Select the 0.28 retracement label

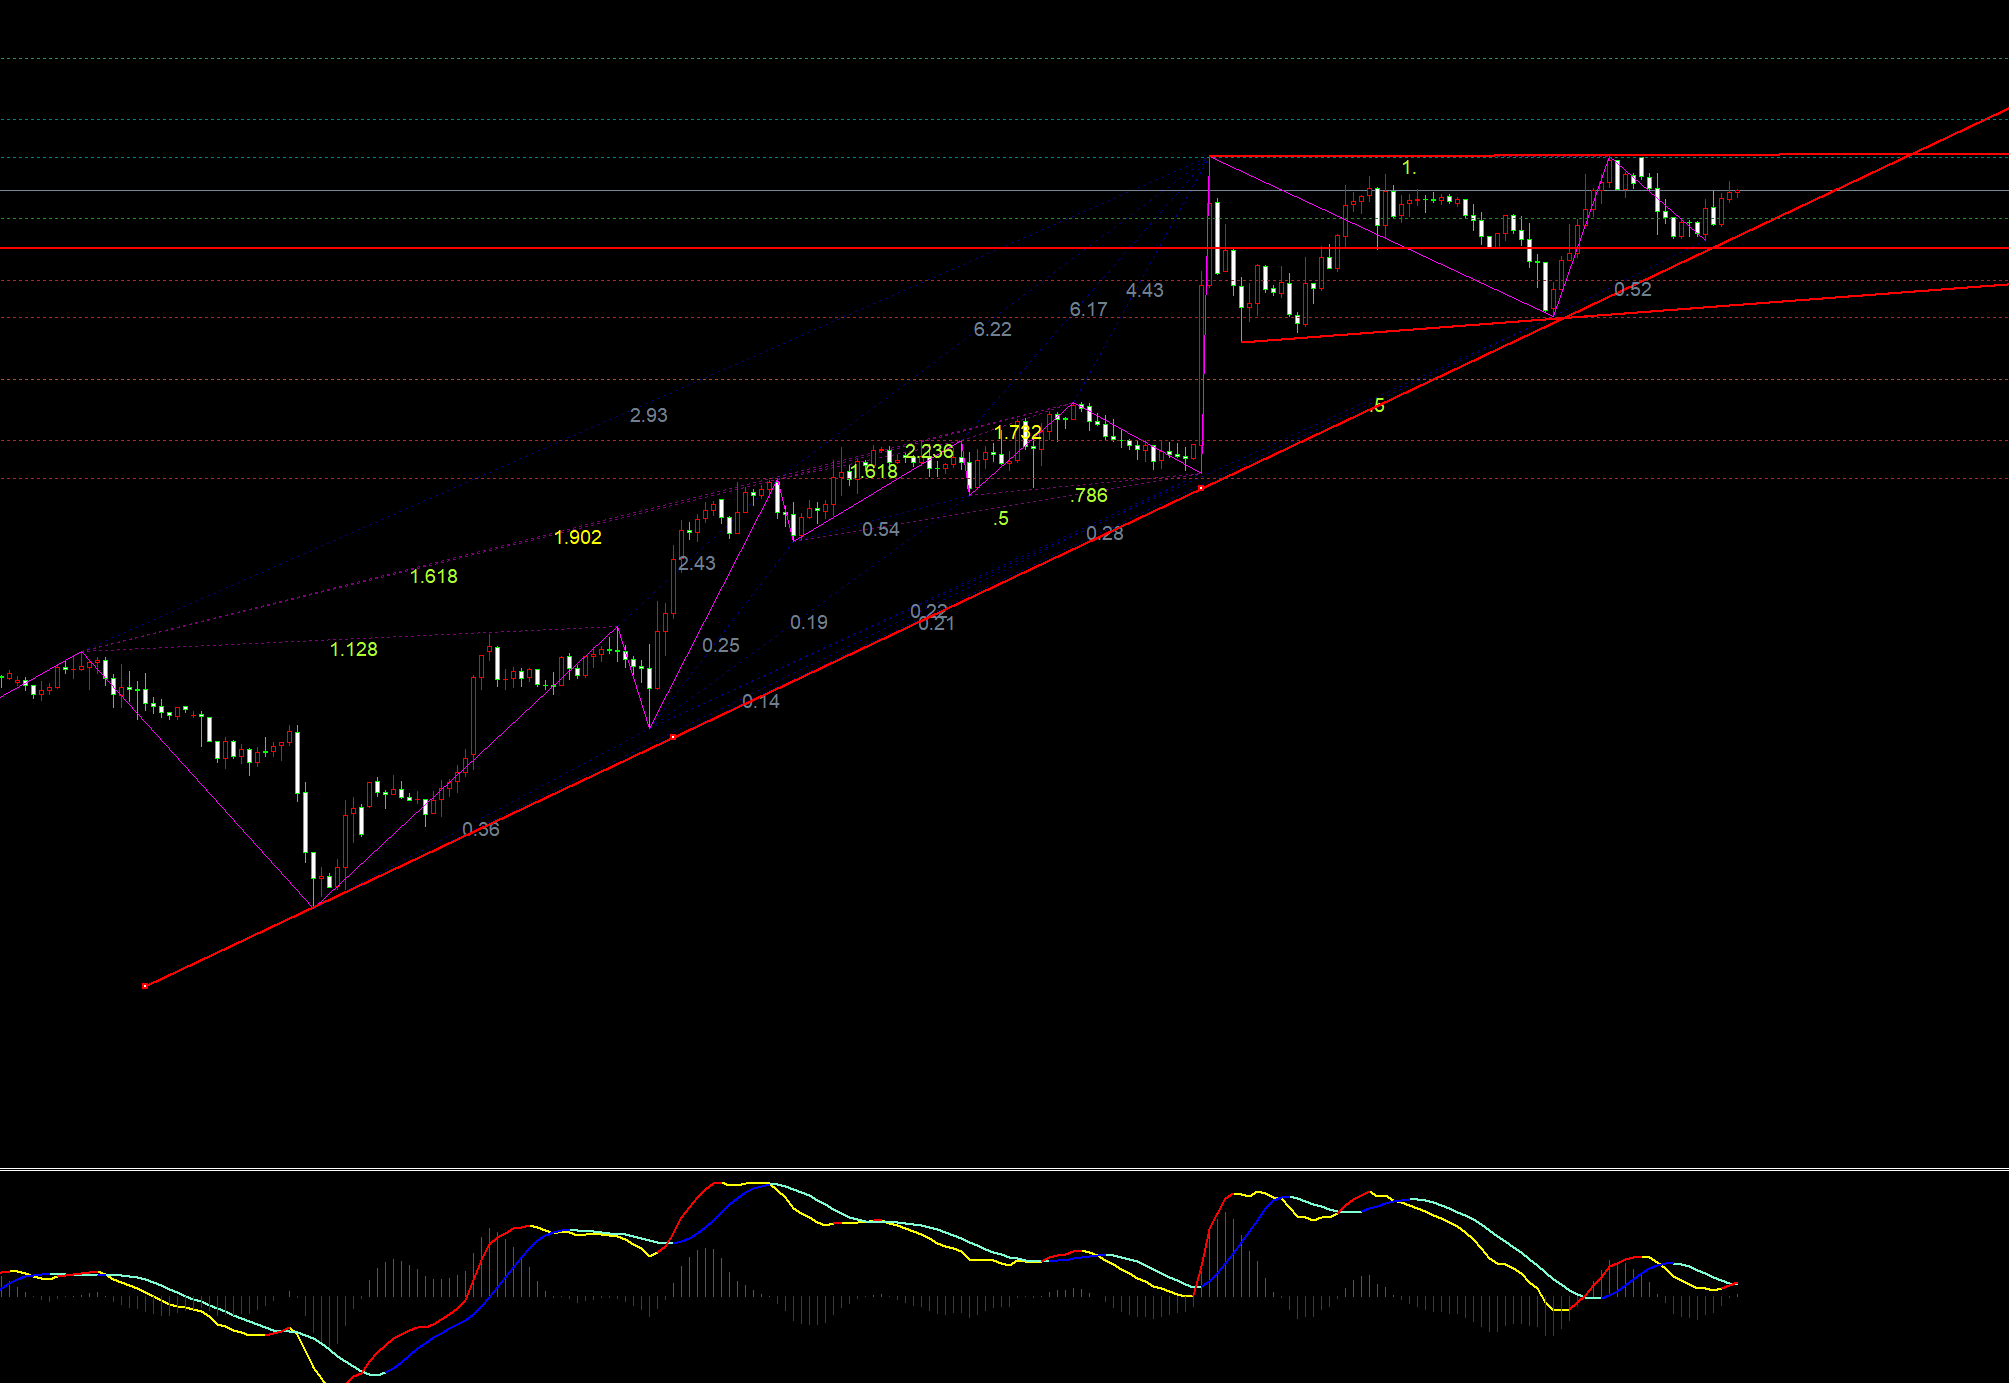tap(1104, 533)
